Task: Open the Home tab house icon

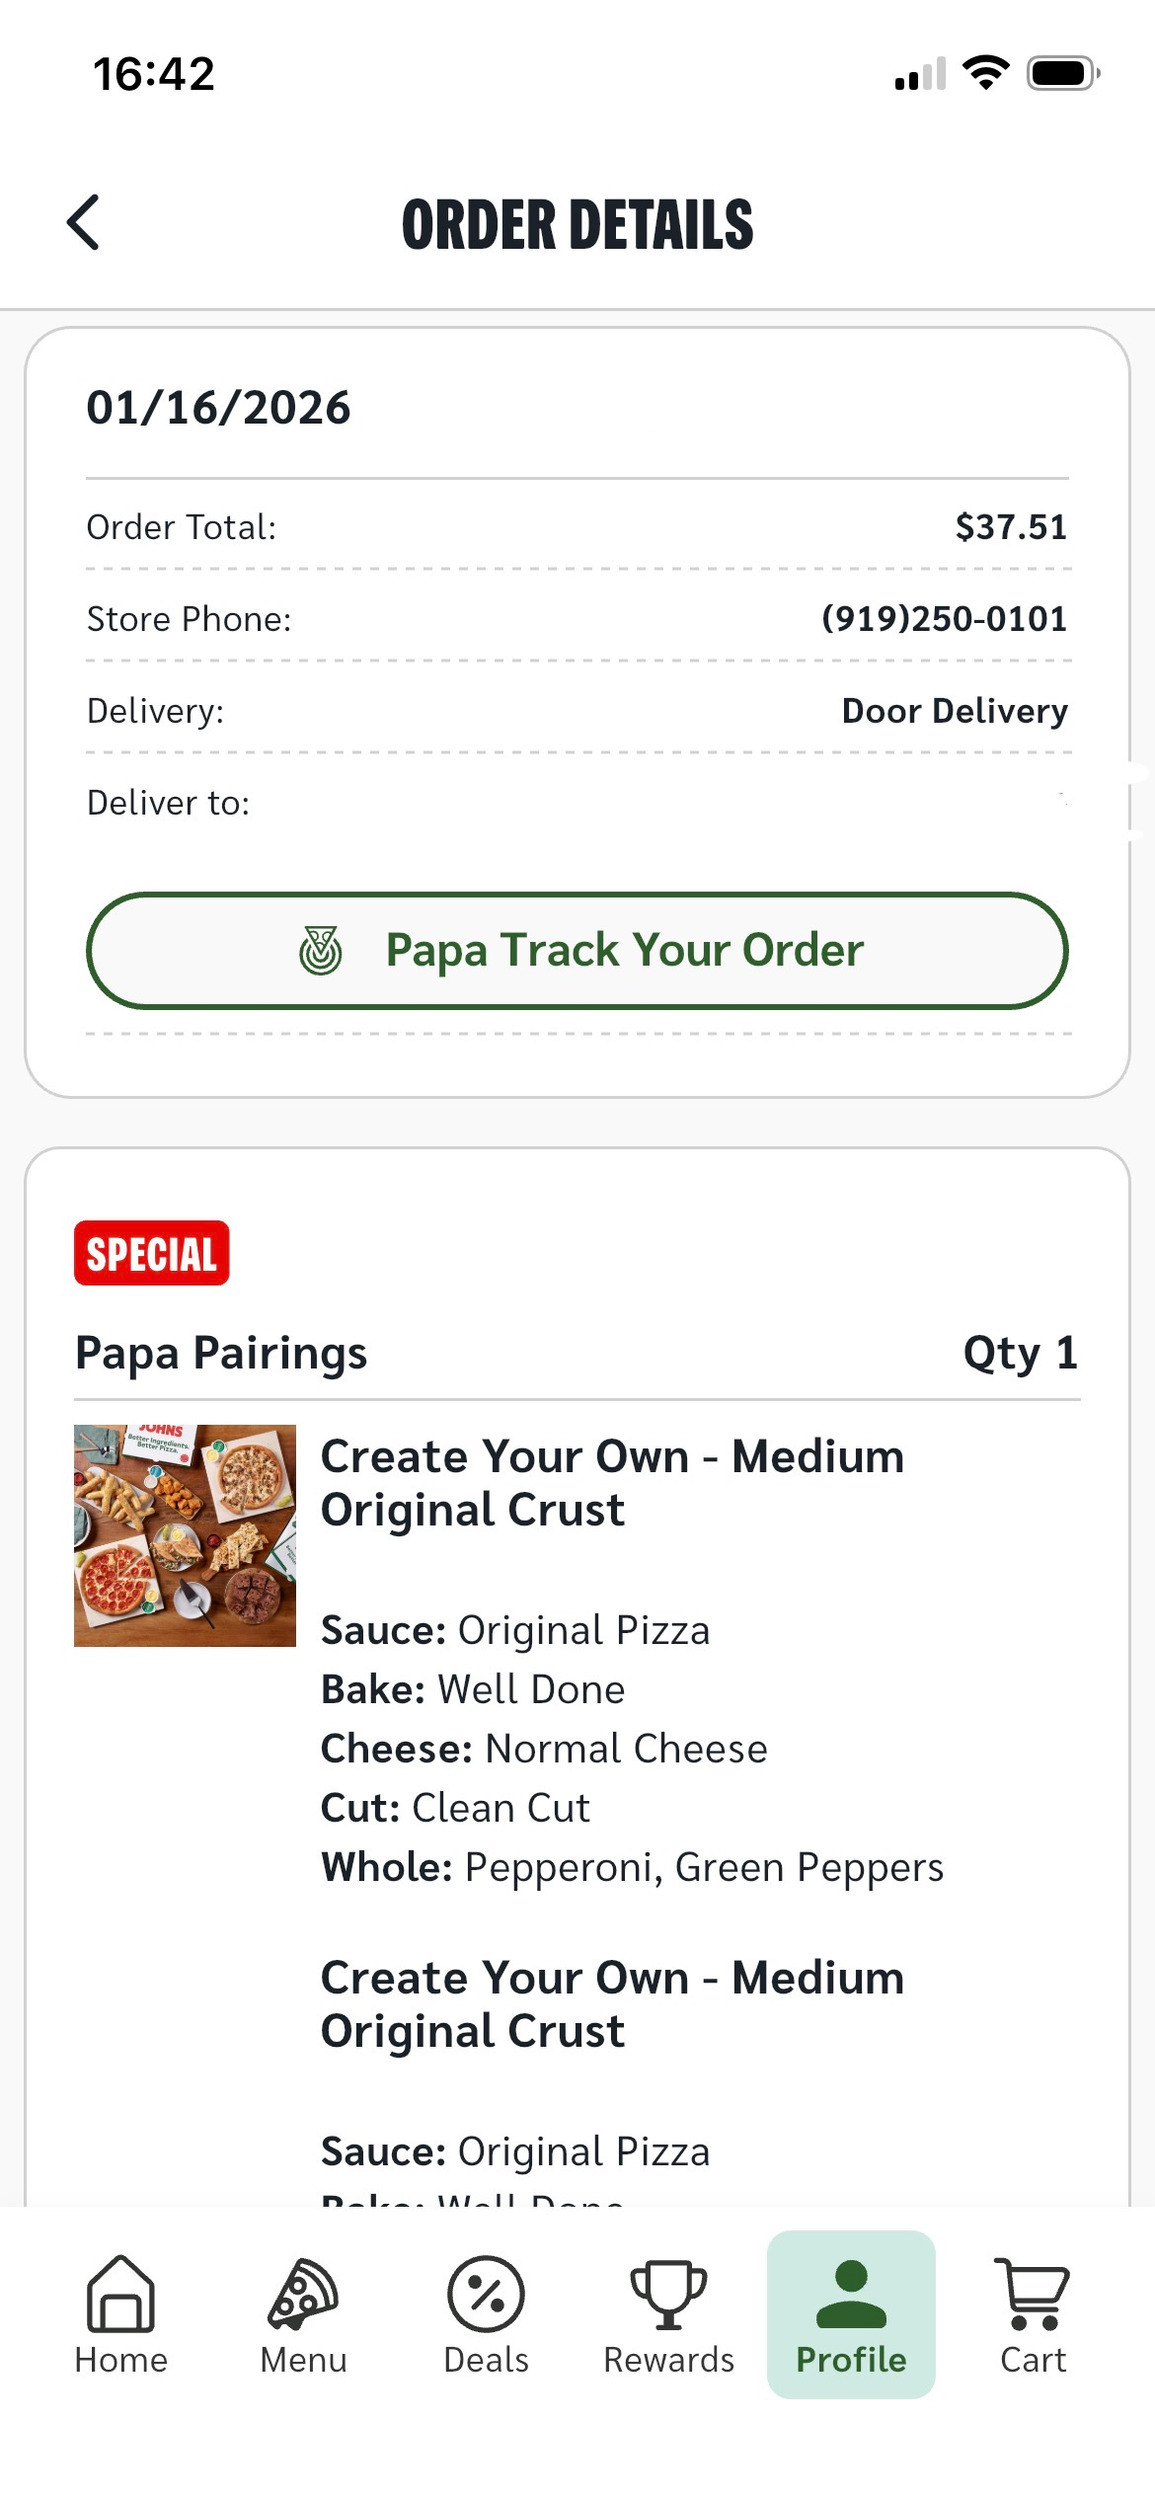Action: 121,2292
